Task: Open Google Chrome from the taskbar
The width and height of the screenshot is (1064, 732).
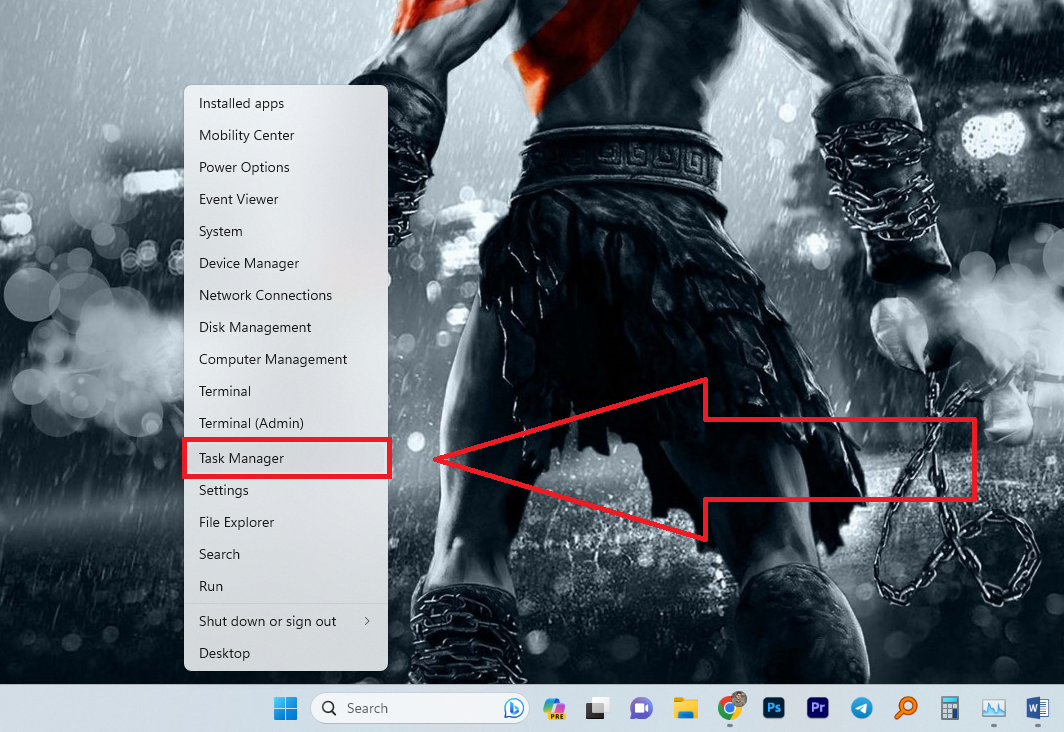Action: click(x=730, y=708)
